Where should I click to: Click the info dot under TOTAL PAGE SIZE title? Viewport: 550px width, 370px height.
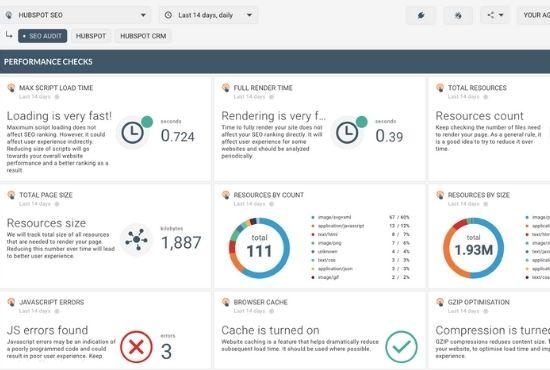coord(57,204)
